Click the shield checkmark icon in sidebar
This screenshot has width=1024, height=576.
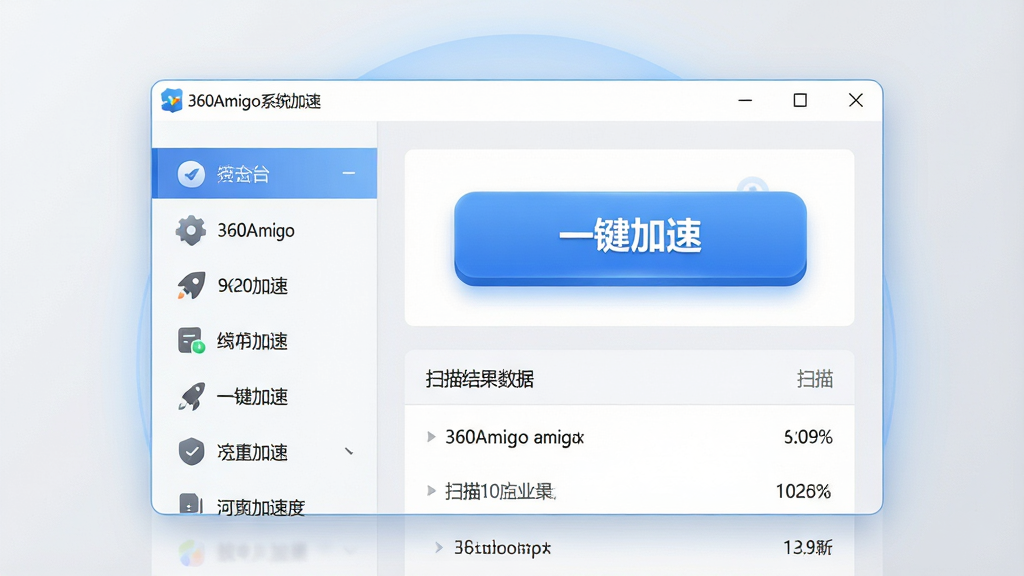191,452
